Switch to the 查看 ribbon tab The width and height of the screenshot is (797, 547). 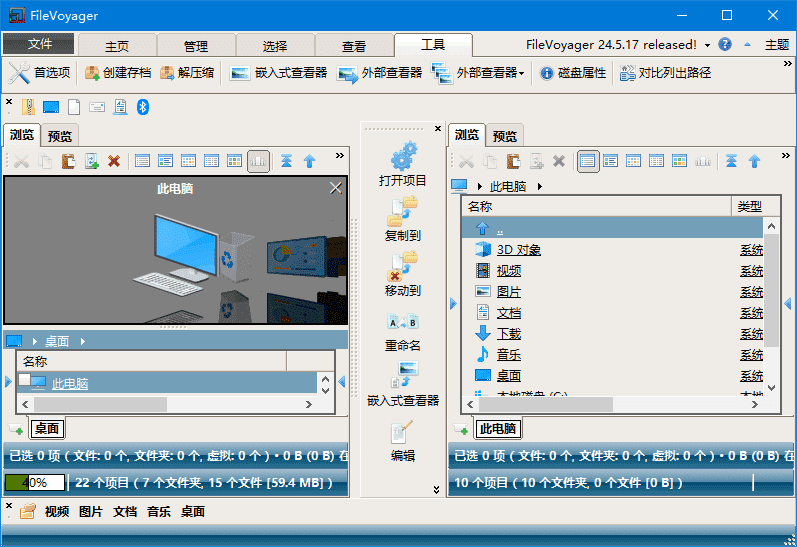(354, 46)
